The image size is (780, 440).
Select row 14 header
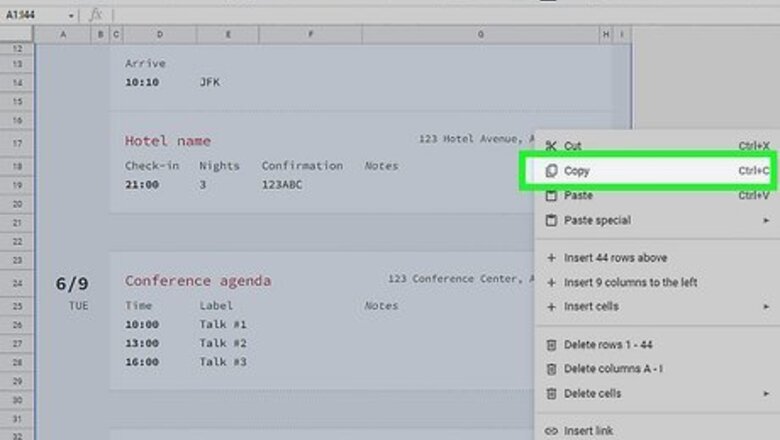tap(17, 83)
